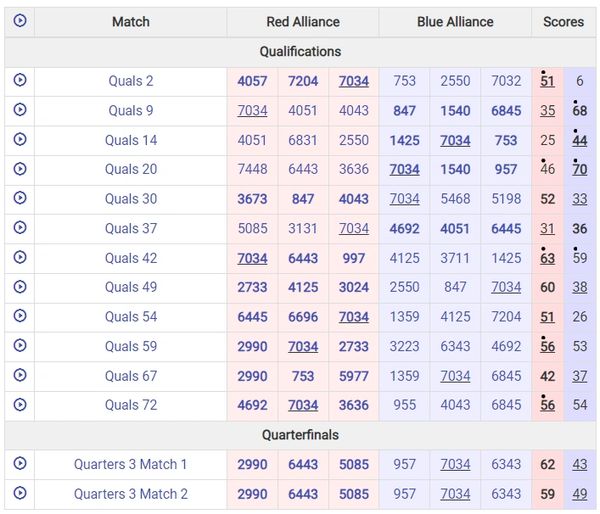This screenshot has height=514, width=600.
Task: Open the Quals 9 match link
Action: click(x=131, y=111)
